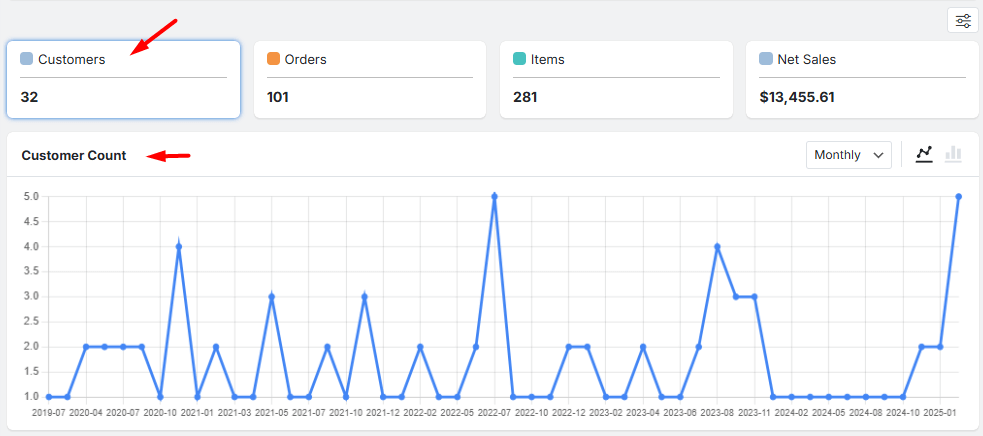Select the Orders metric card
Image resolution: width=983 pixels, height=436 pixels.
(370, 79)
